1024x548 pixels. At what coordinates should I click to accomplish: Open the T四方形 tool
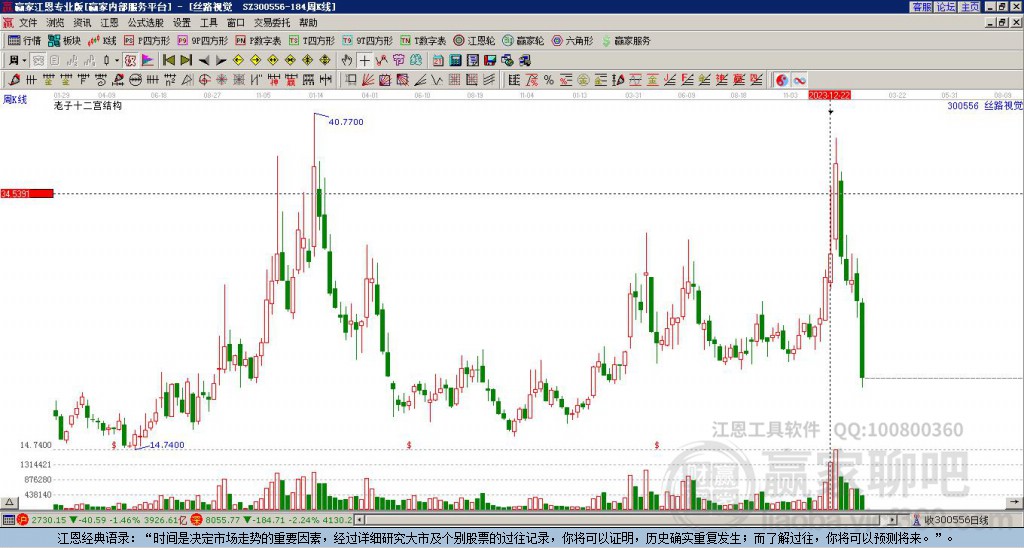pos(312,40)
